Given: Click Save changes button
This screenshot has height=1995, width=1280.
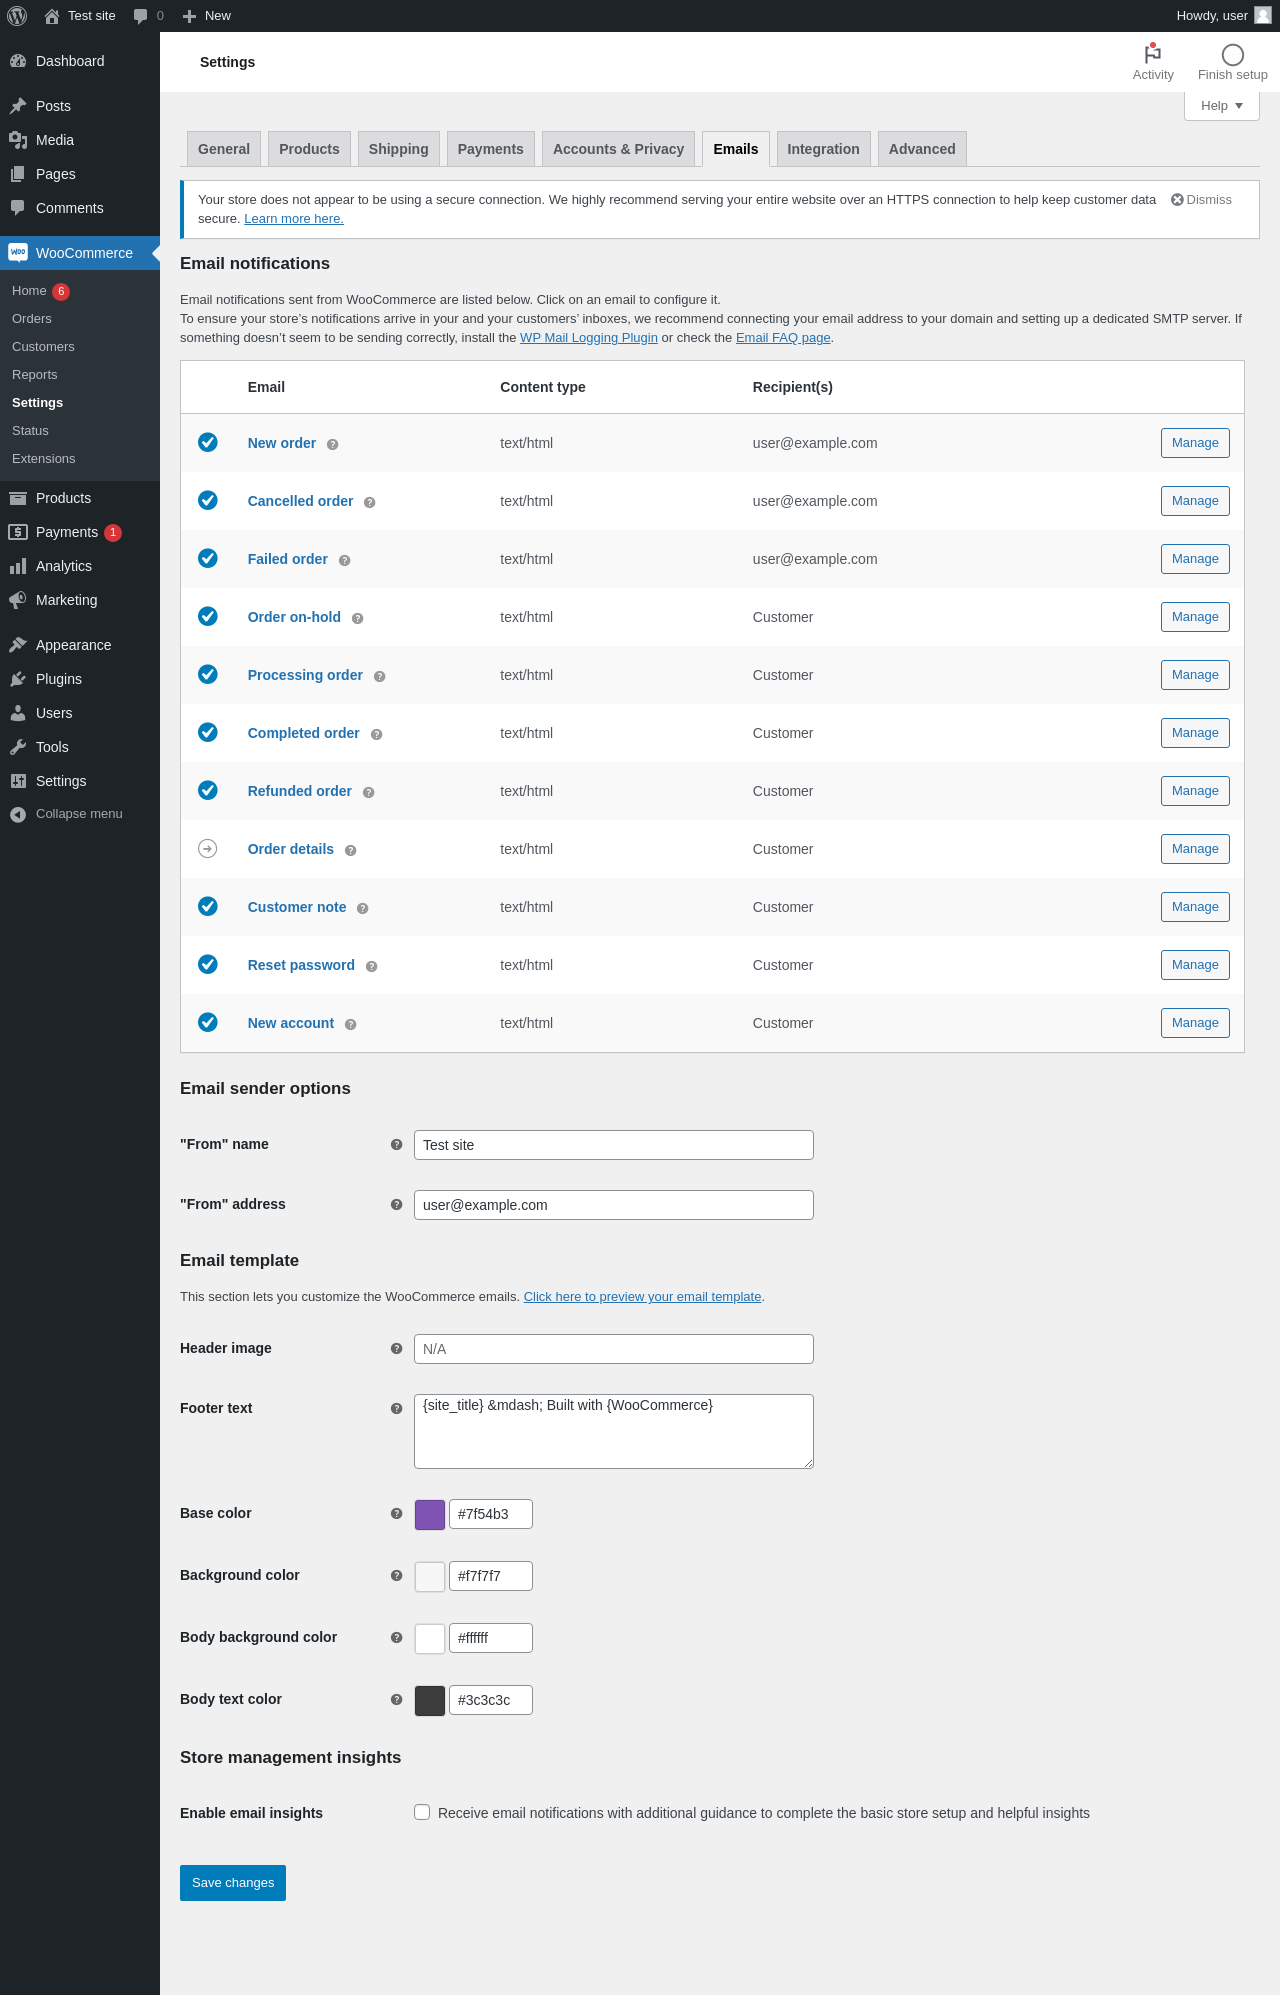Looking at the screenshot, I should point(233,1883).
